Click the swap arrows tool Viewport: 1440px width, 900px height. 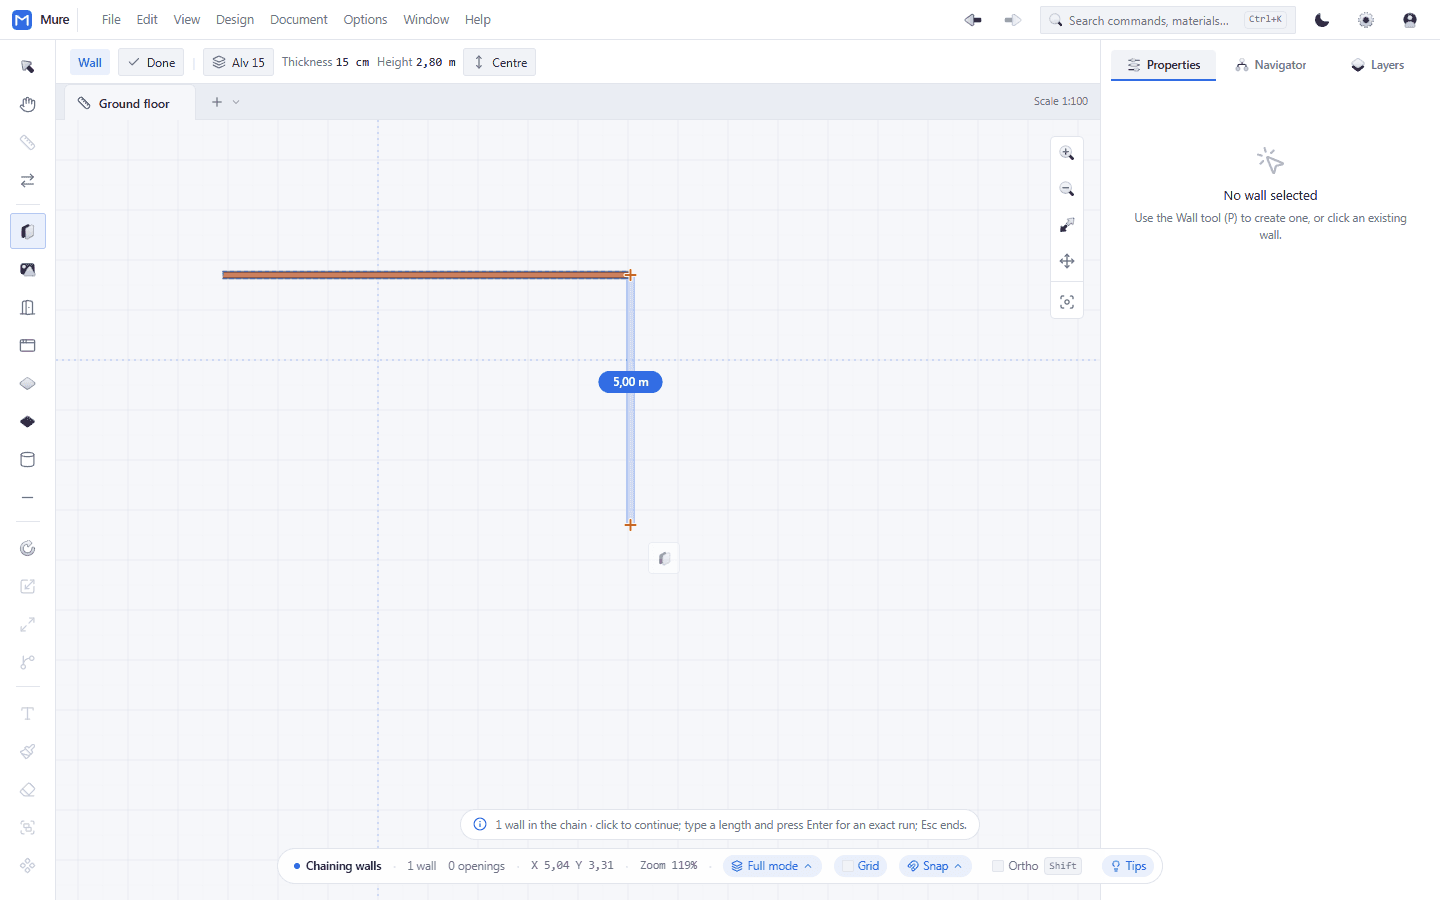tap(28, 181)
